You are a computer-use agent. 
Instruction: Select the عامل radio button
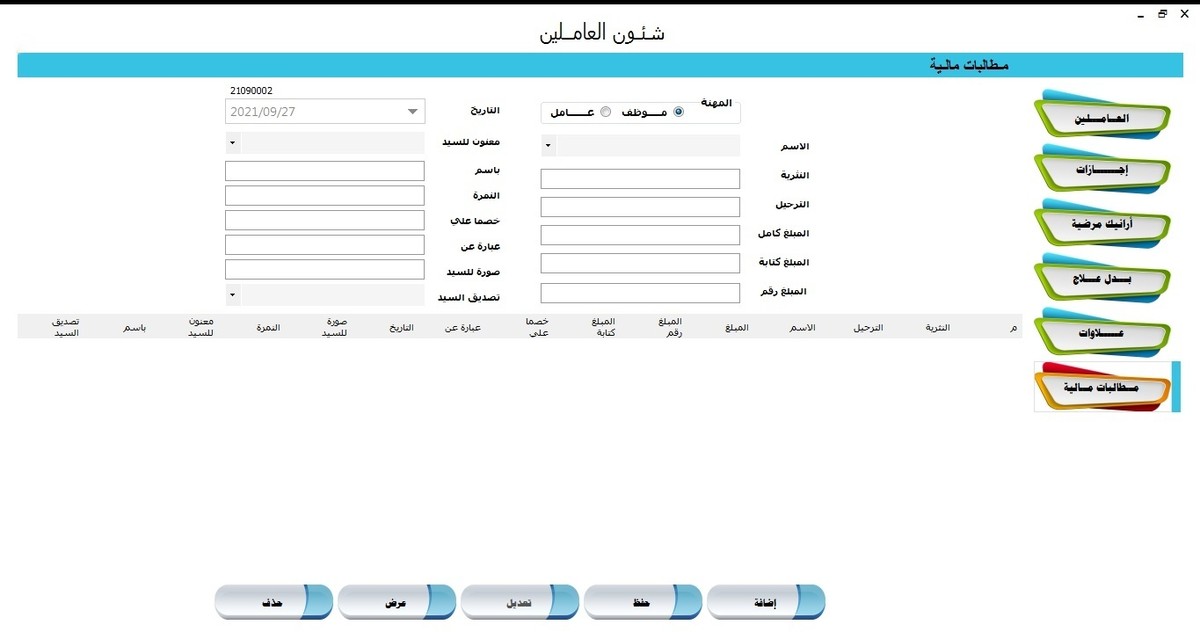[x=606, y=112]
